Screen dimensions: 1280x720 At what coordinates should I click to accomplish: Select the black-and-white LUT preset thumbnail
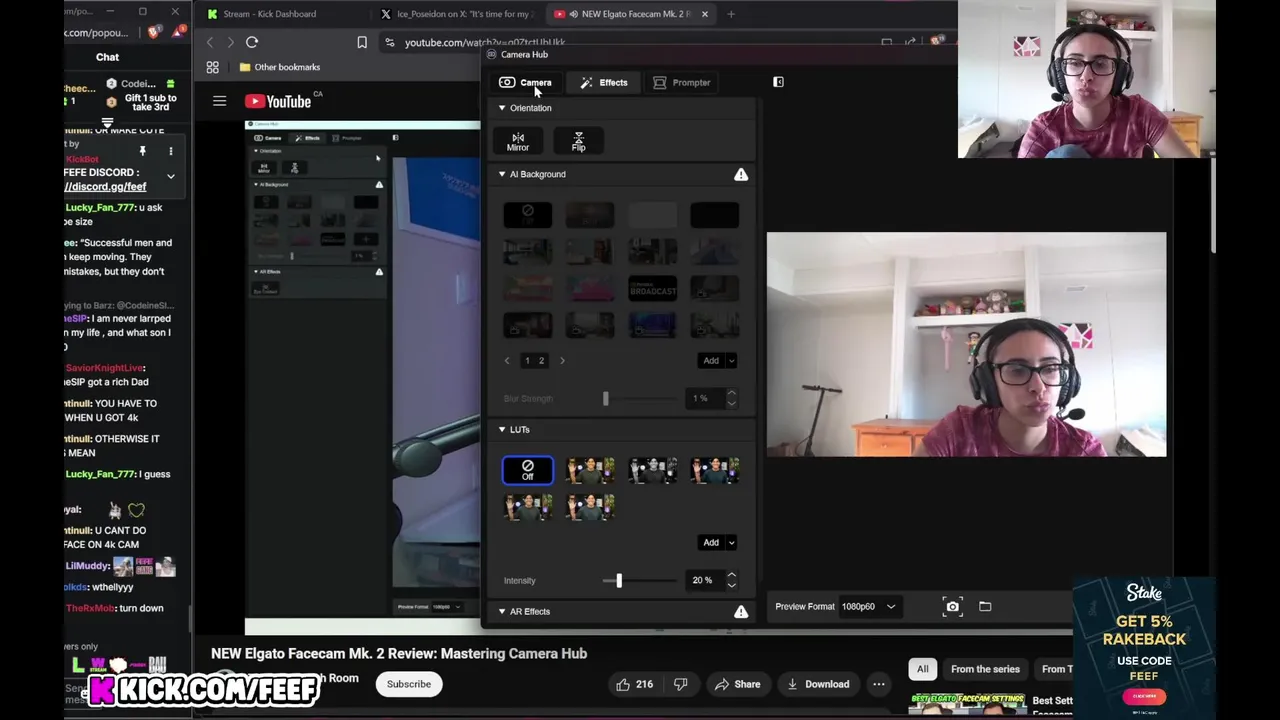(x=653, y=470)
